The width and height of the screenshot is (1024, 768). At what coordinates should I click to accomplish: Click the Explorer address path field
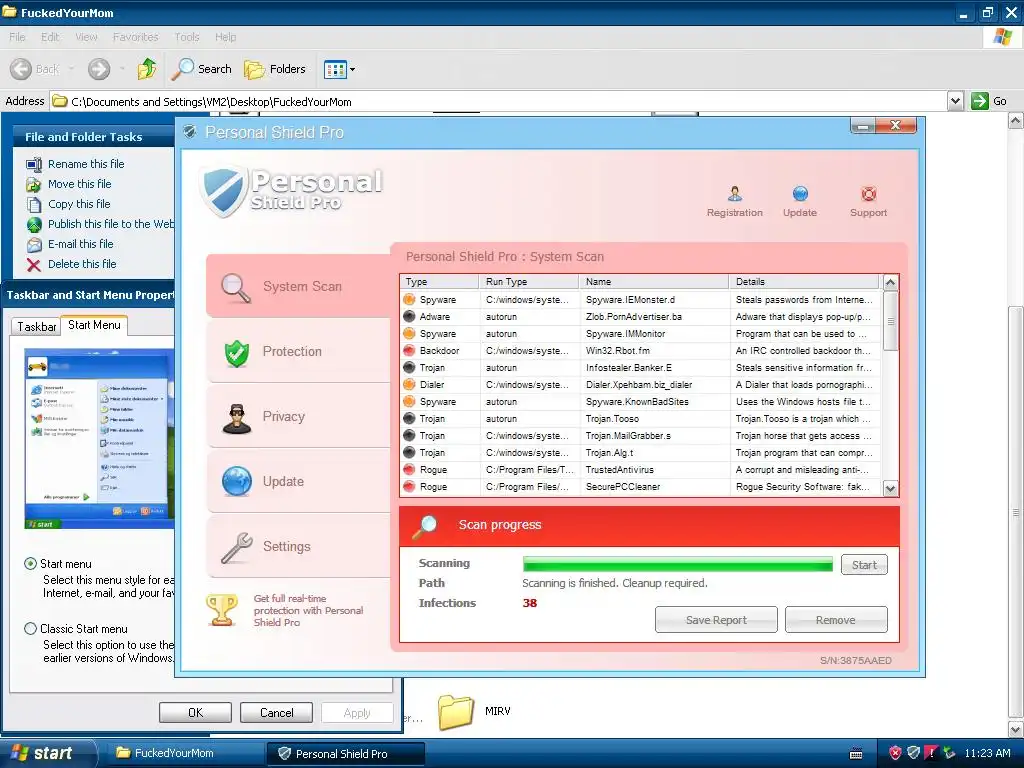(500, 101)
